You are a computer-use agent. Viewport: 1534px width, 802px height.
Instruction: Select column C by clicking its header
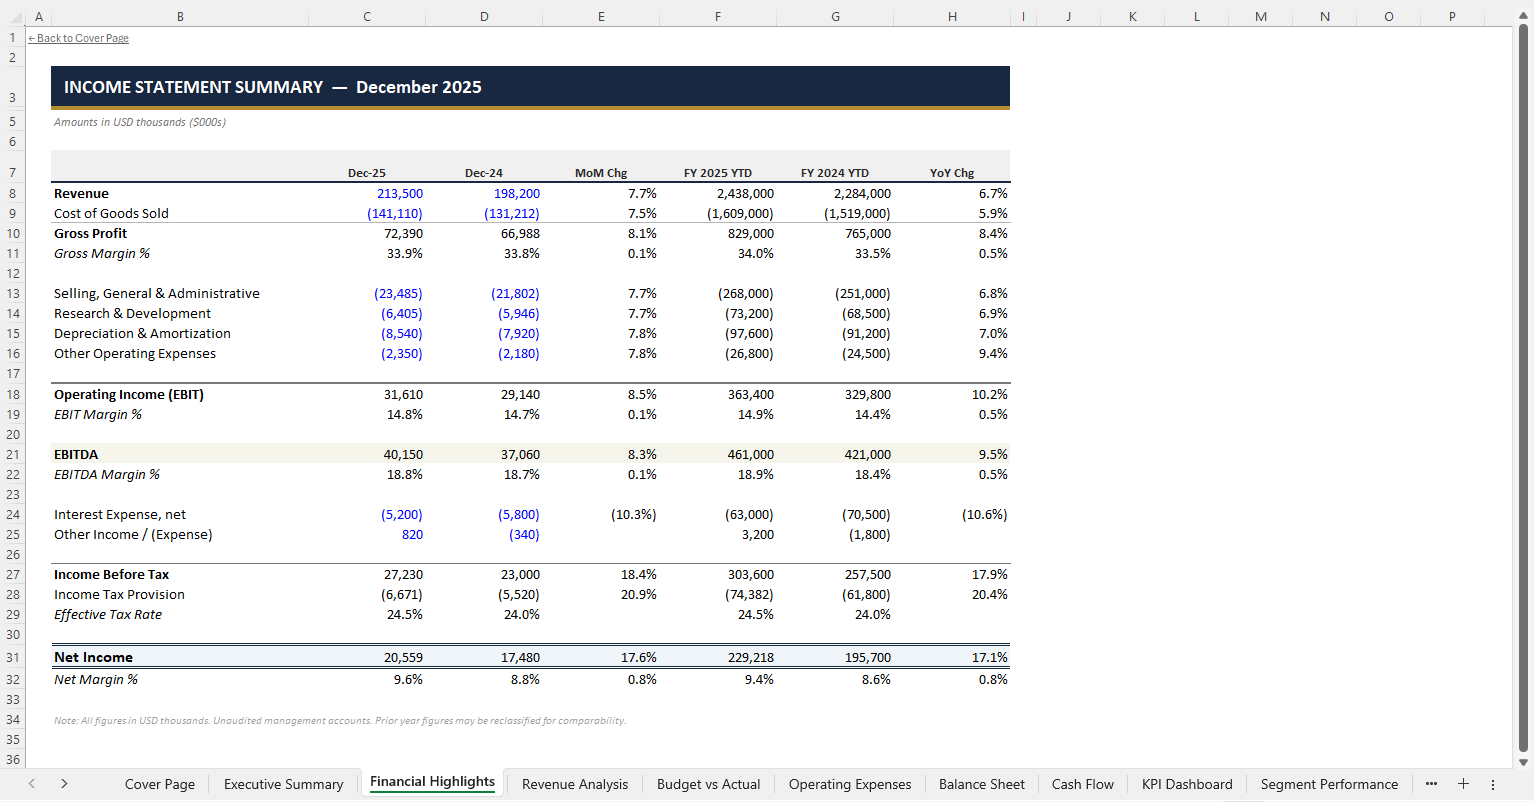pos(366,16)
